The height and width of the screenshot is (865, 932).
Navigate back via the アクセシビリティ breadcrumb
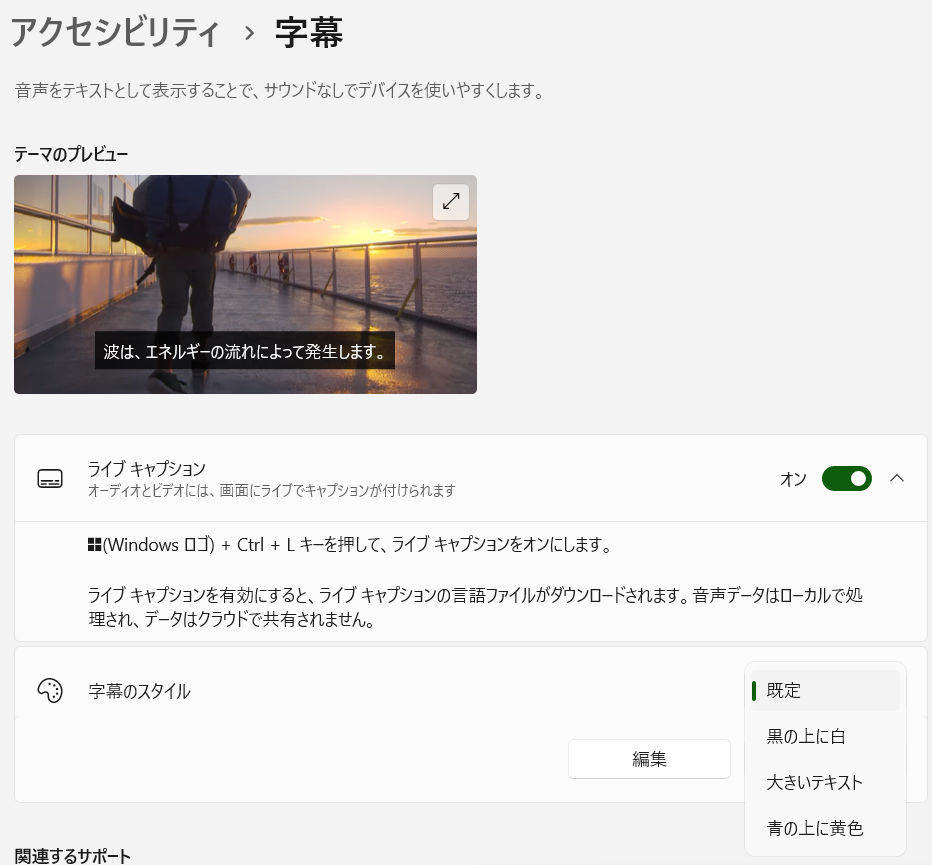click(115, 31)
